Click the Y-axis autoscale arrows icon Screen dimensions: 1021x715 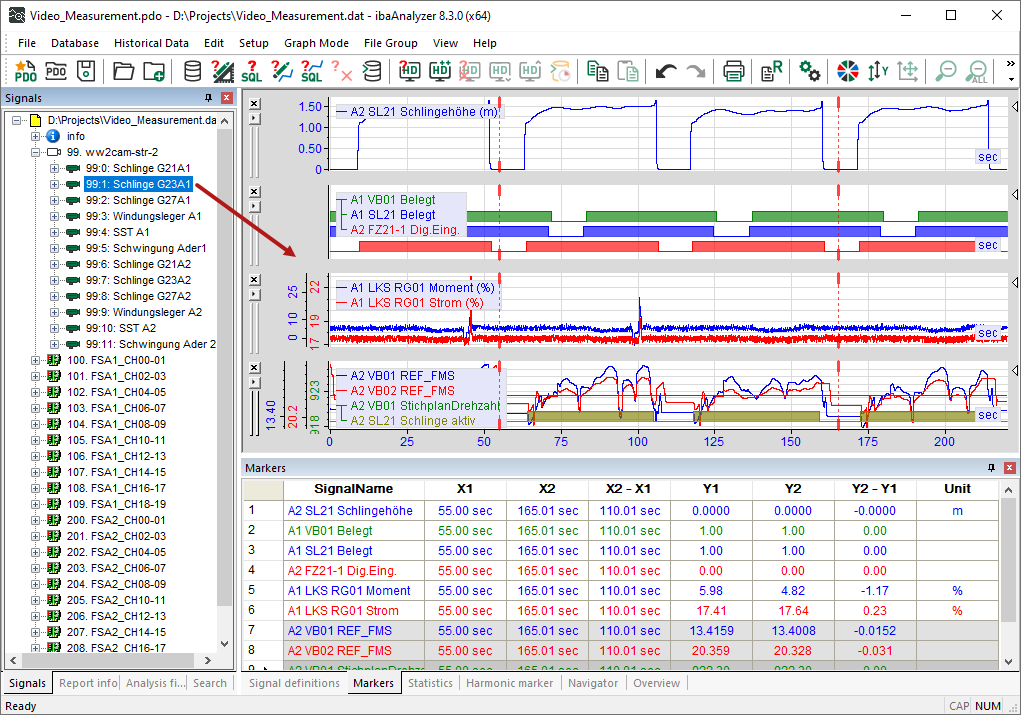[877, 71]
